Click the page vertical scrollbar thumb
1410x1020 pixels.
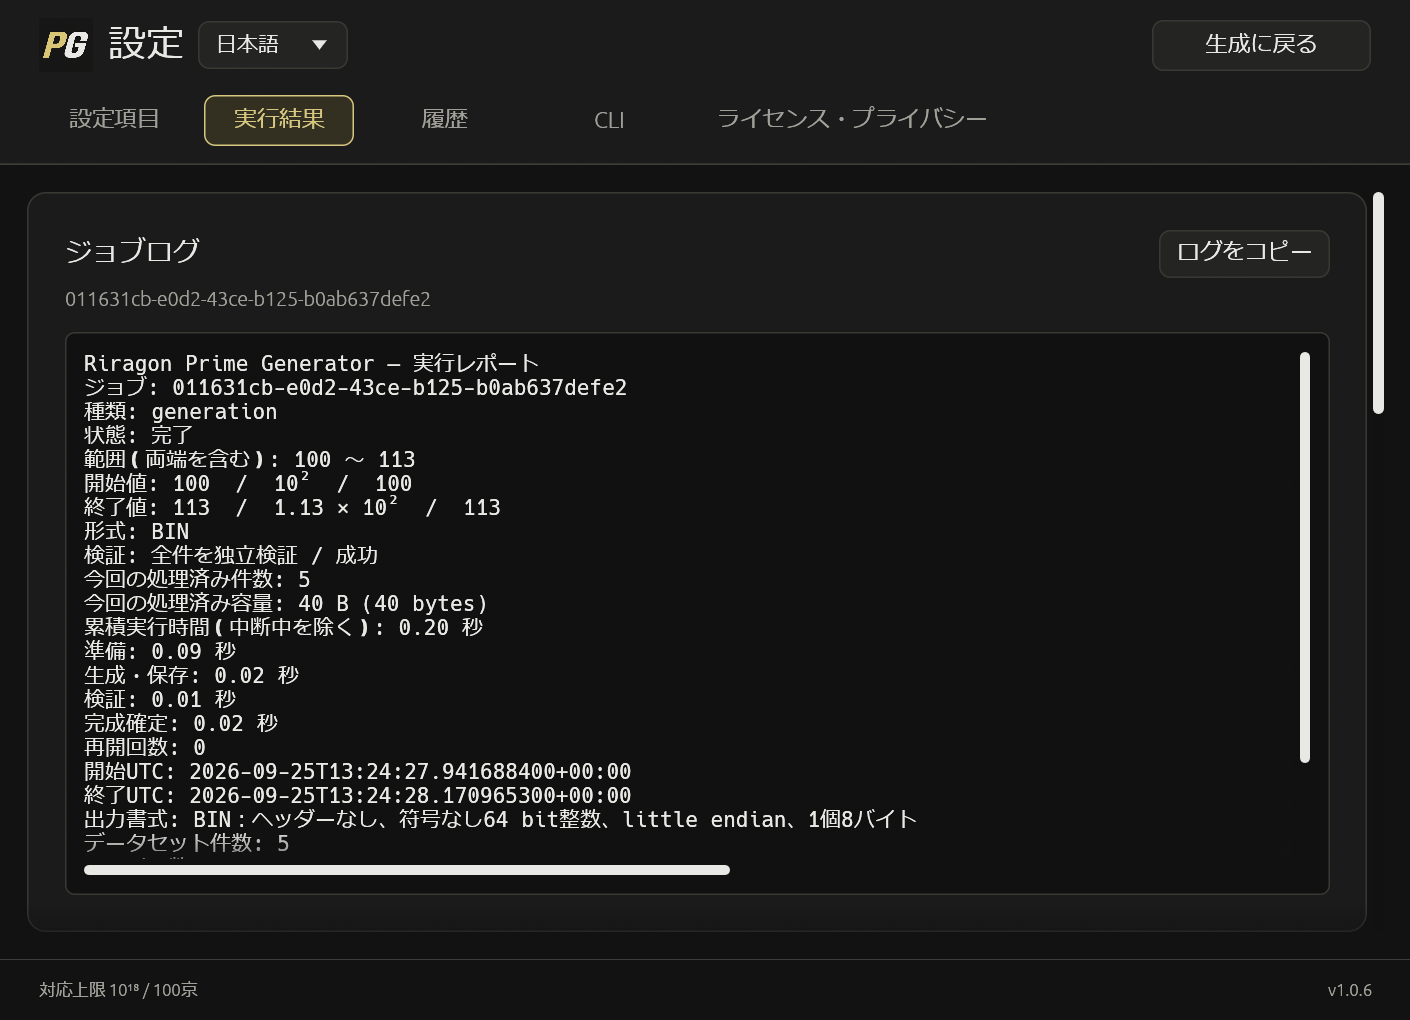(1378, 303)
